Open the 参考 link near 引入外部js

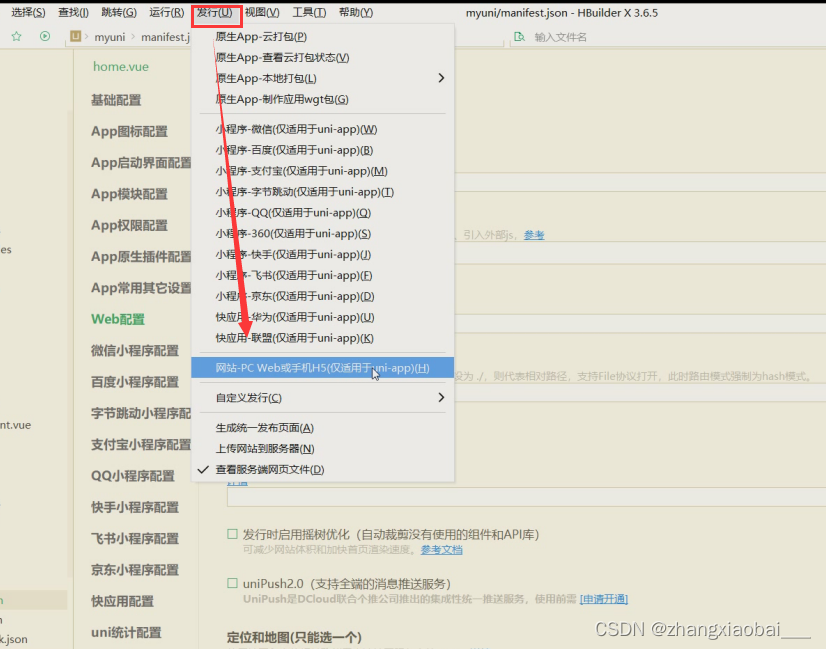click(534, 235)
